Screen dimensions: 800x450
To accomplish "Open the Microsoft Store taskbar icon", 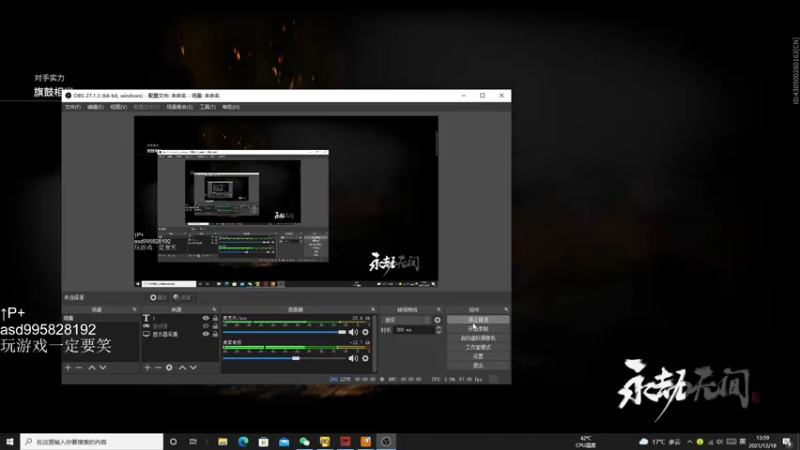I will pos(263,441).
